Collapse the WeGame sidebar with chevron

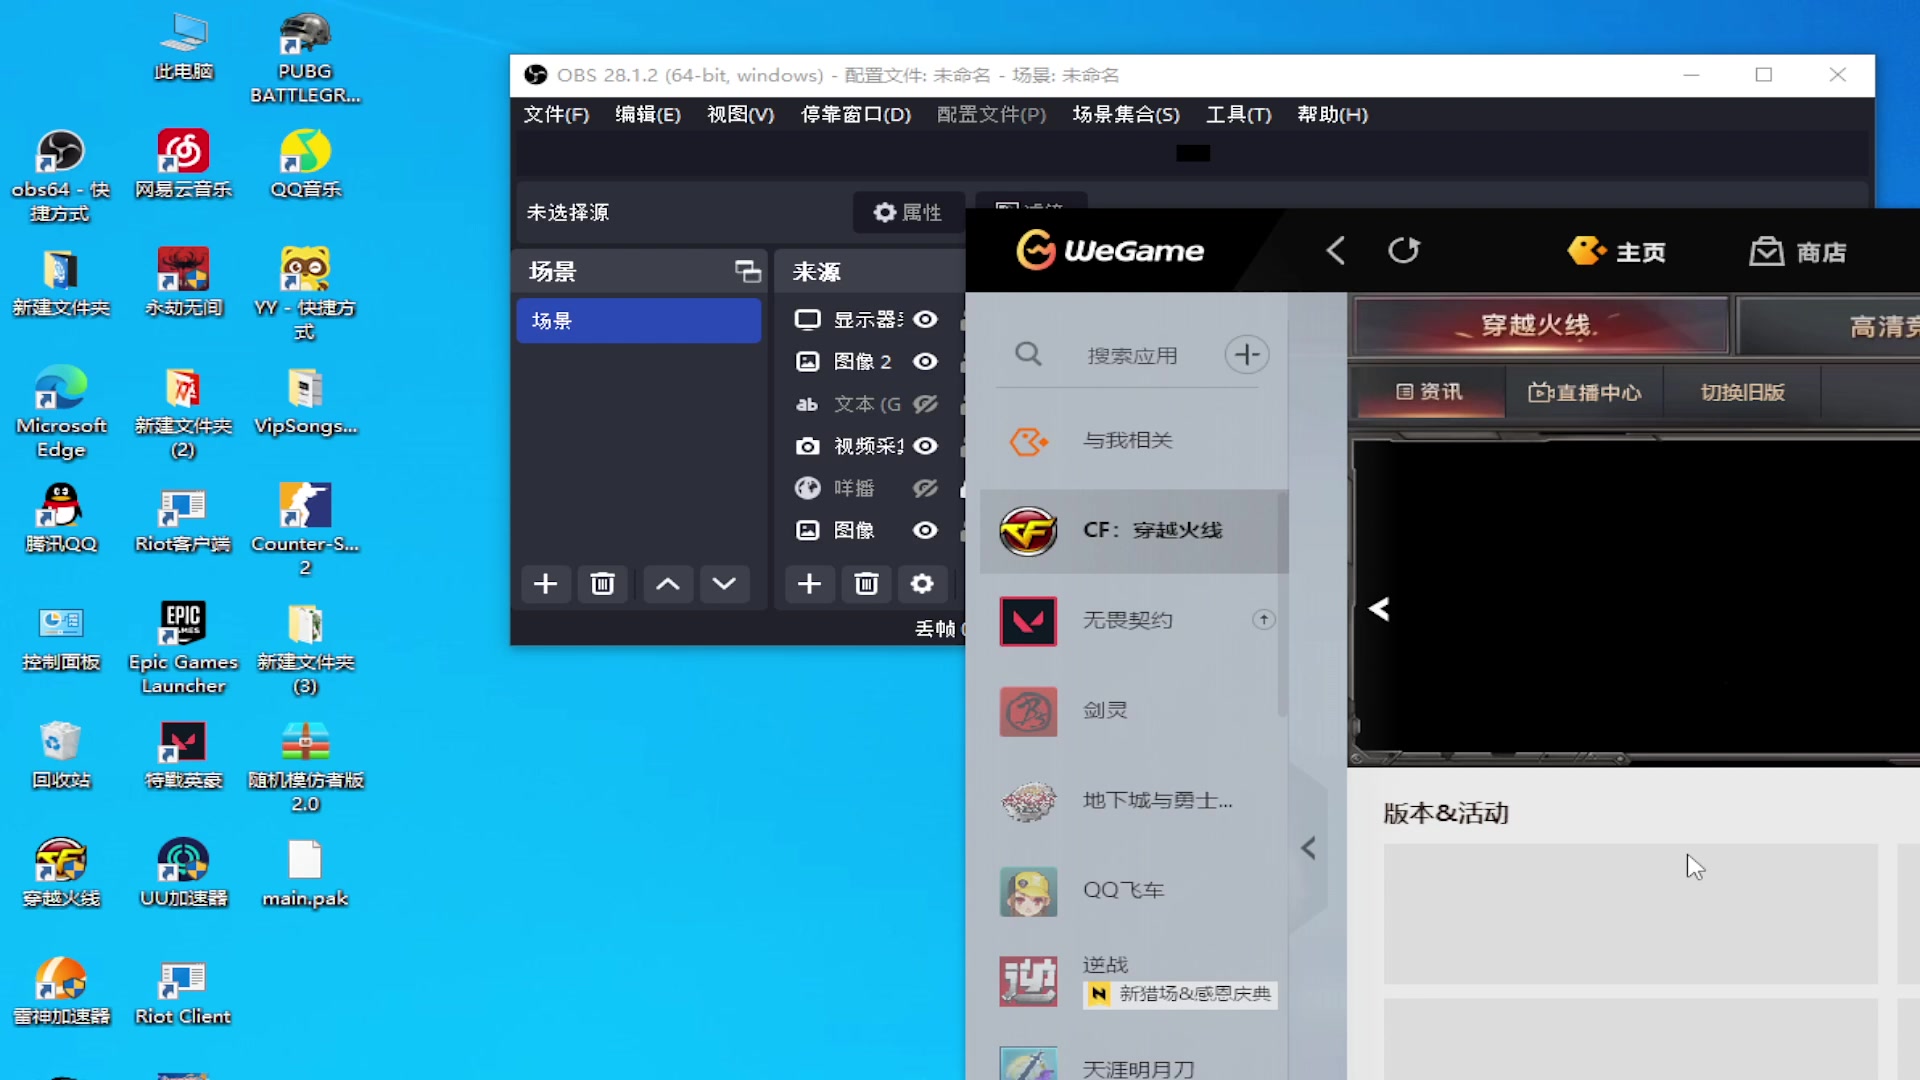1308,848
